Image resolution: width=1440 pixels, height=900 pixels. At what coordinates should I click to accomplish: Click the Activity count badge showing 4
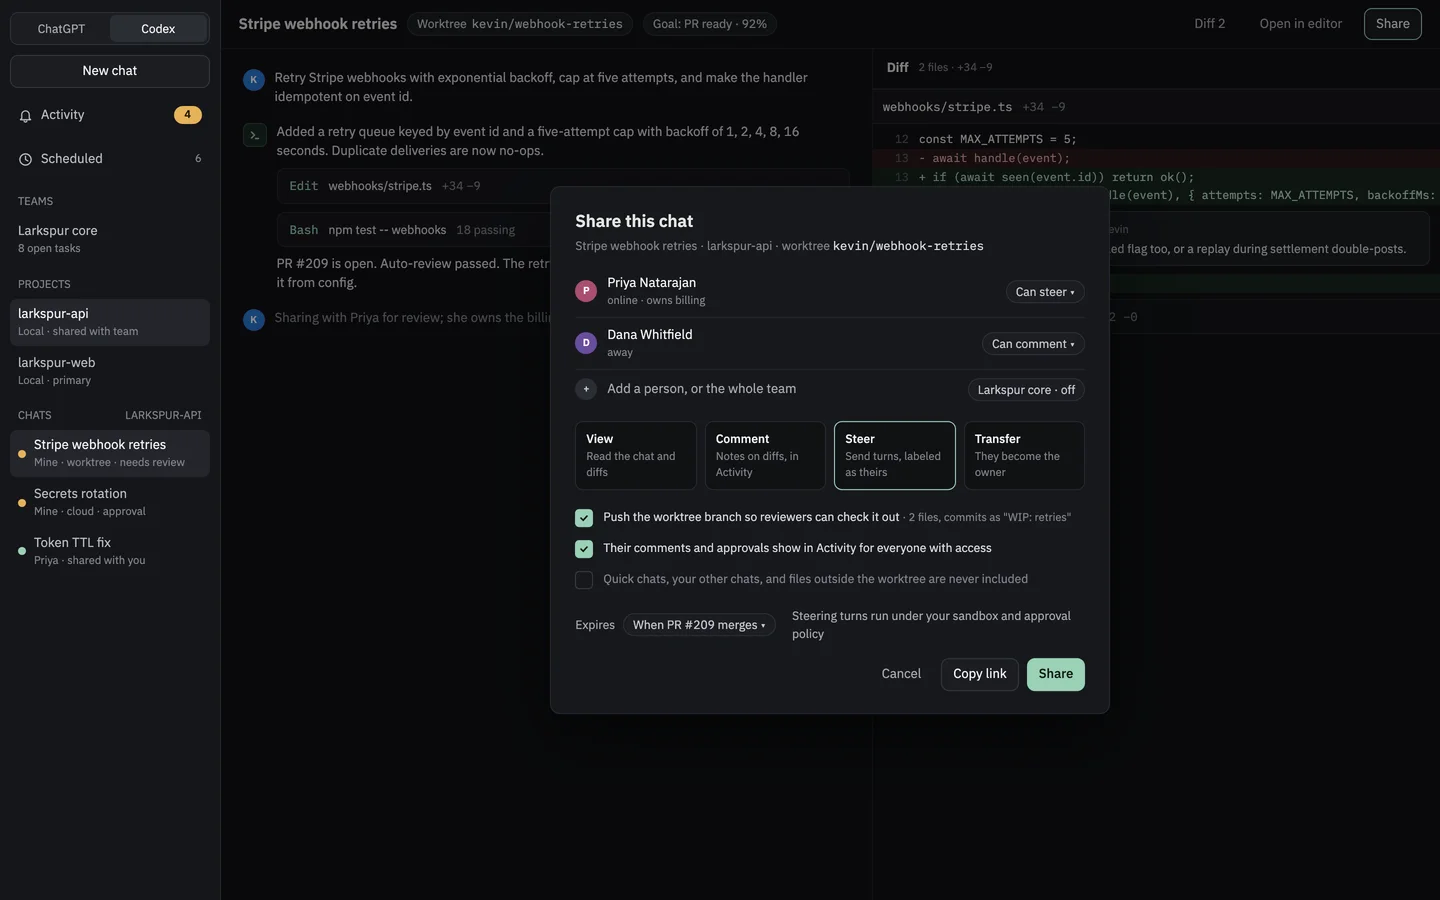tap(187, 115)
